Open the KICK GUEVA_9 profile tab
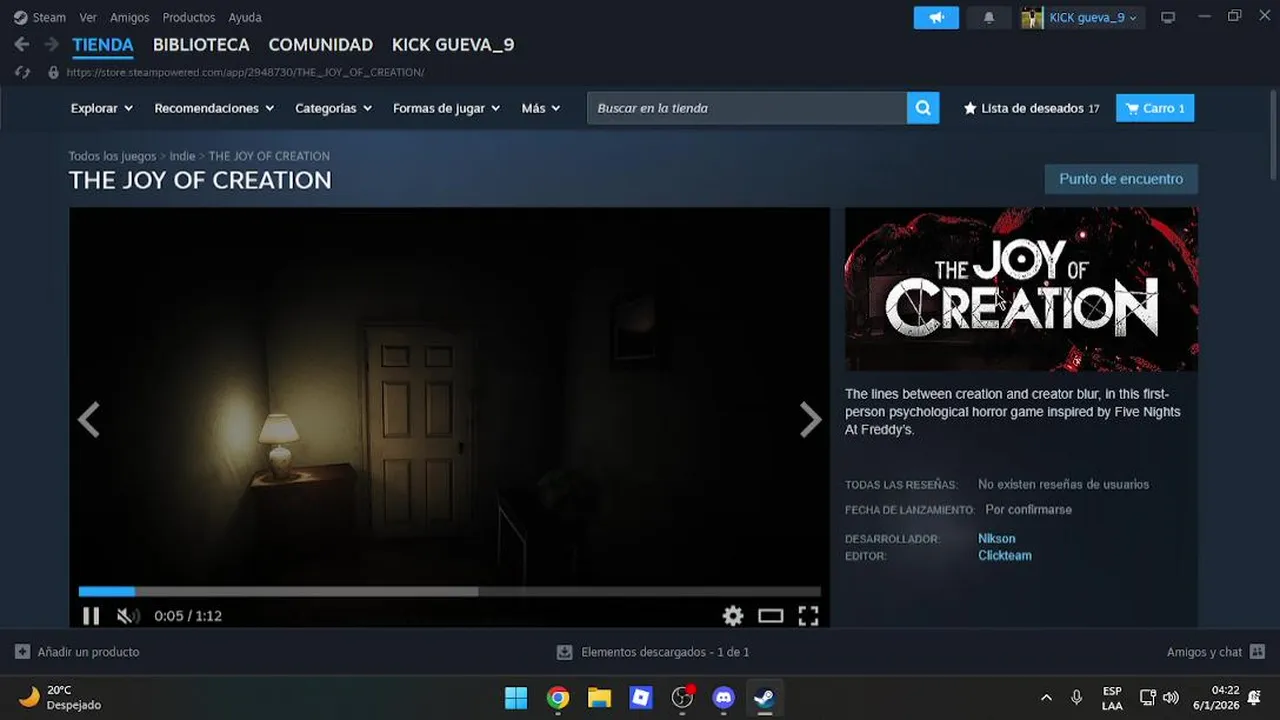Screen dimensions: 1280x720 click(x=453, y=45)
